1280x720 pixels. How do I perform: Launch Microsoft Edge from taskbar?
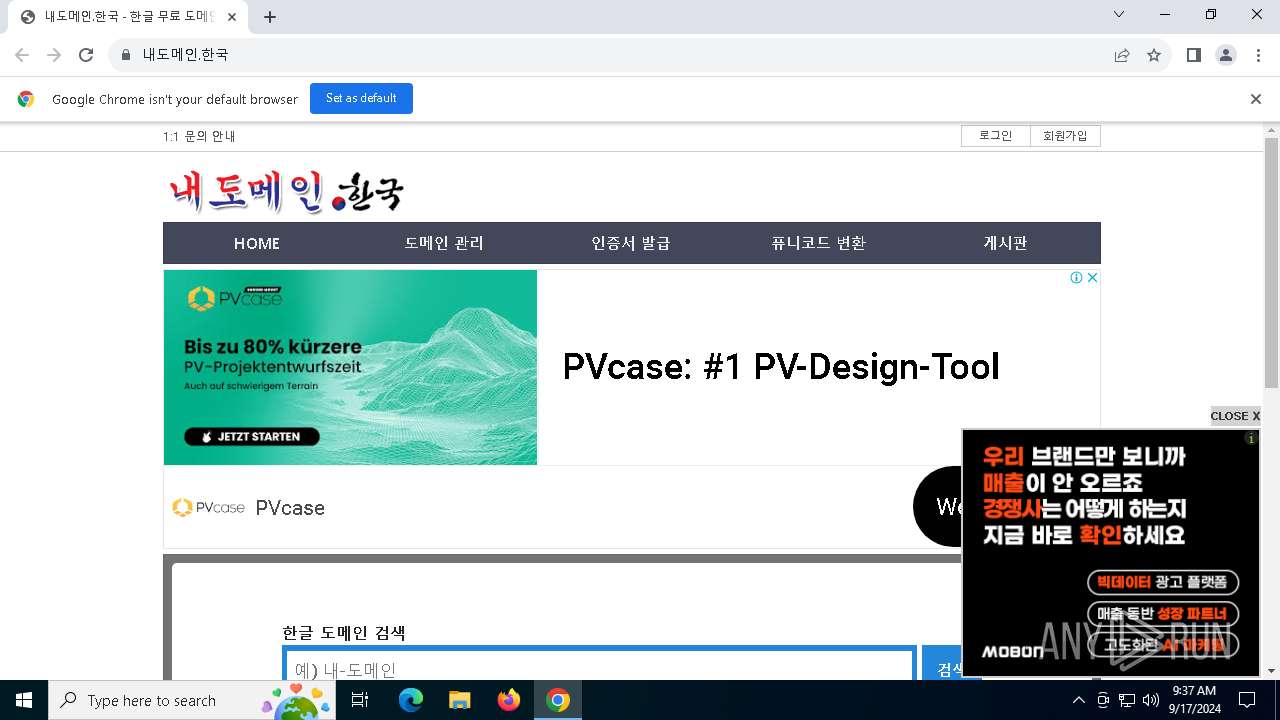(x=411, y=700)
